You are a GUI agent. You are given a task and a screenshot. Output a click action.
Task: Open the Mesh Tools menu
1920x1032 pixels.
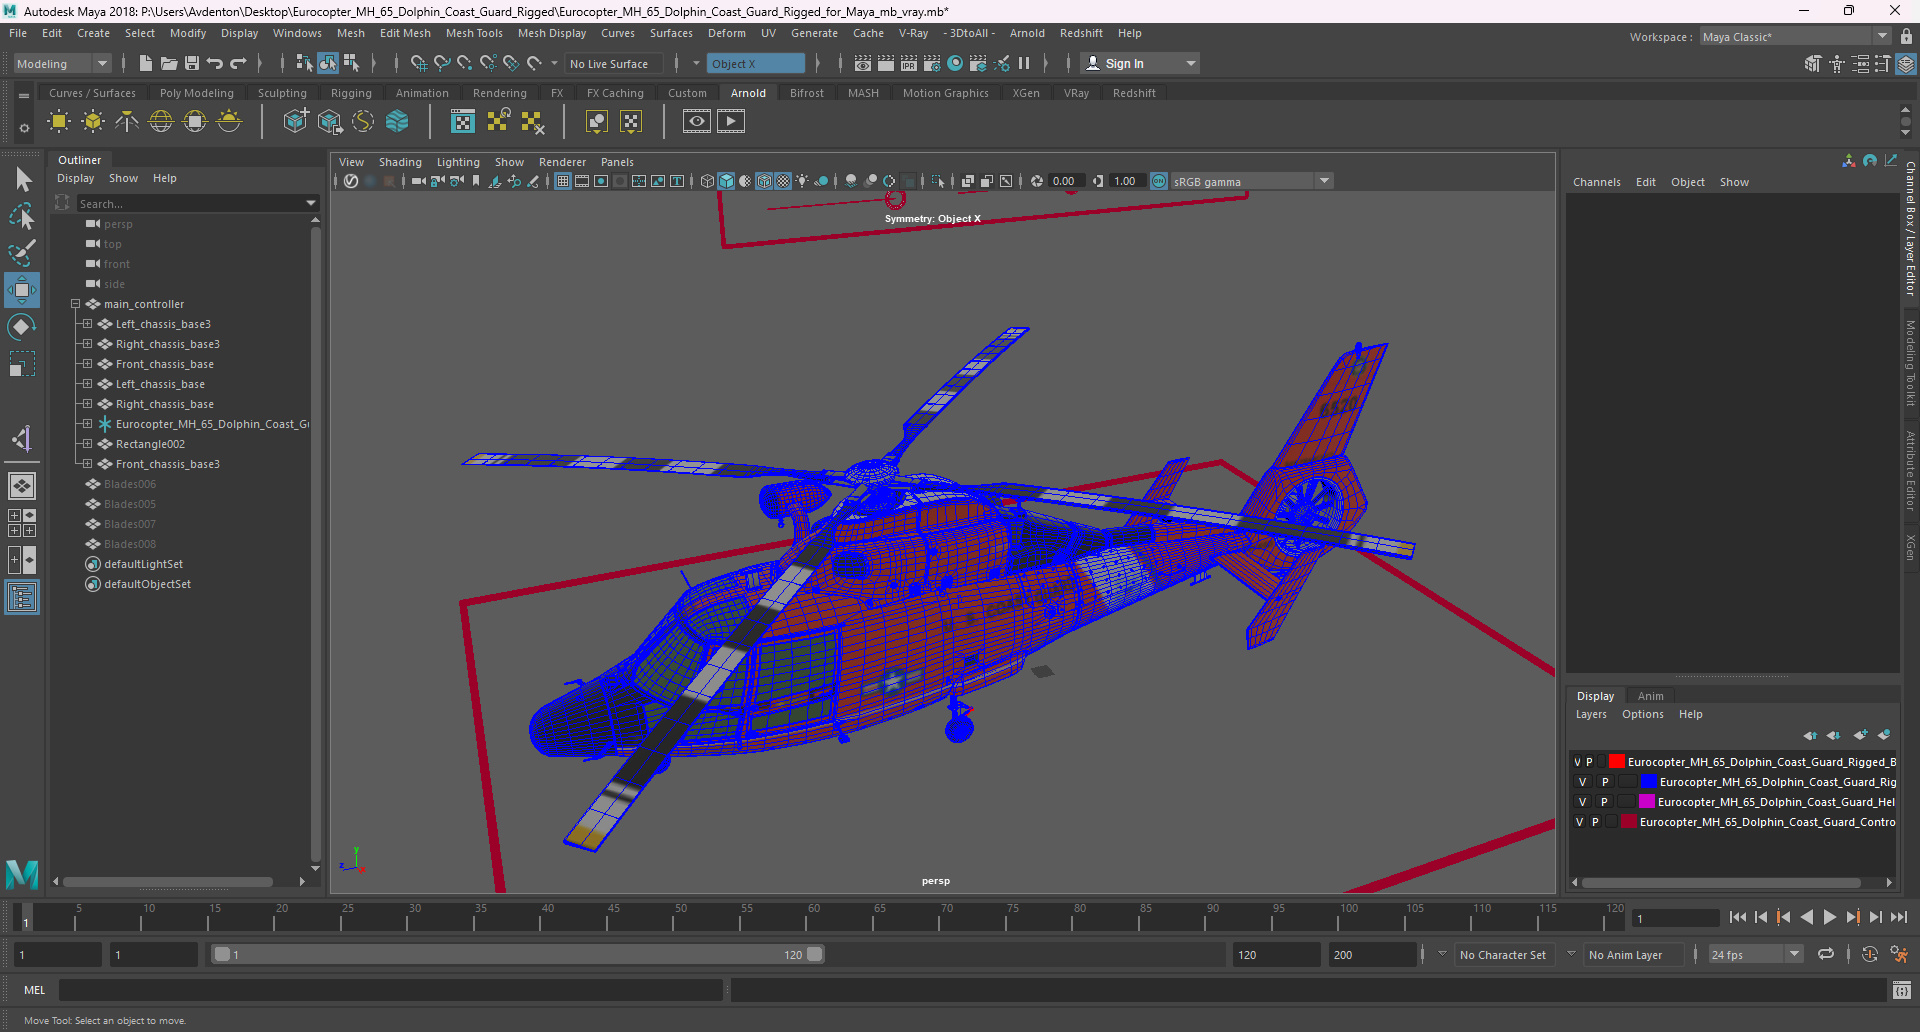(474, 33)
